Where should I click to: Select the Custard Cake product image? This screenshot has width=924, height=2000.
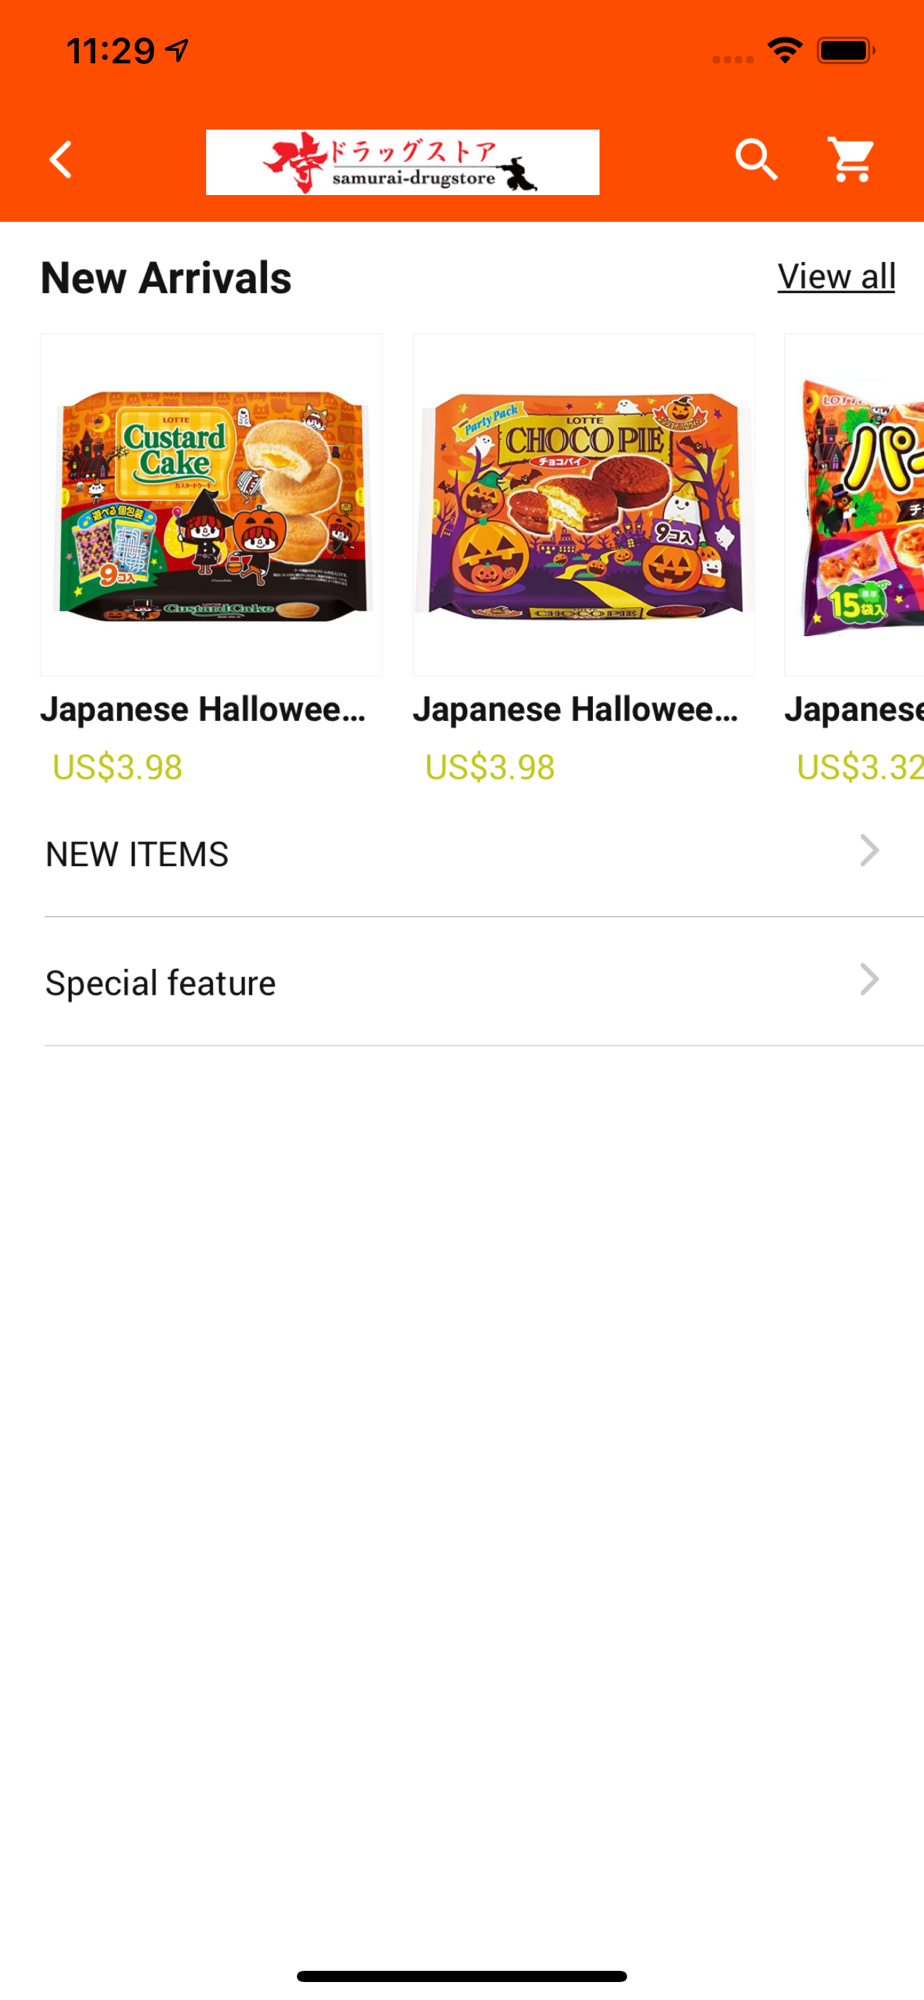[211, 505]
